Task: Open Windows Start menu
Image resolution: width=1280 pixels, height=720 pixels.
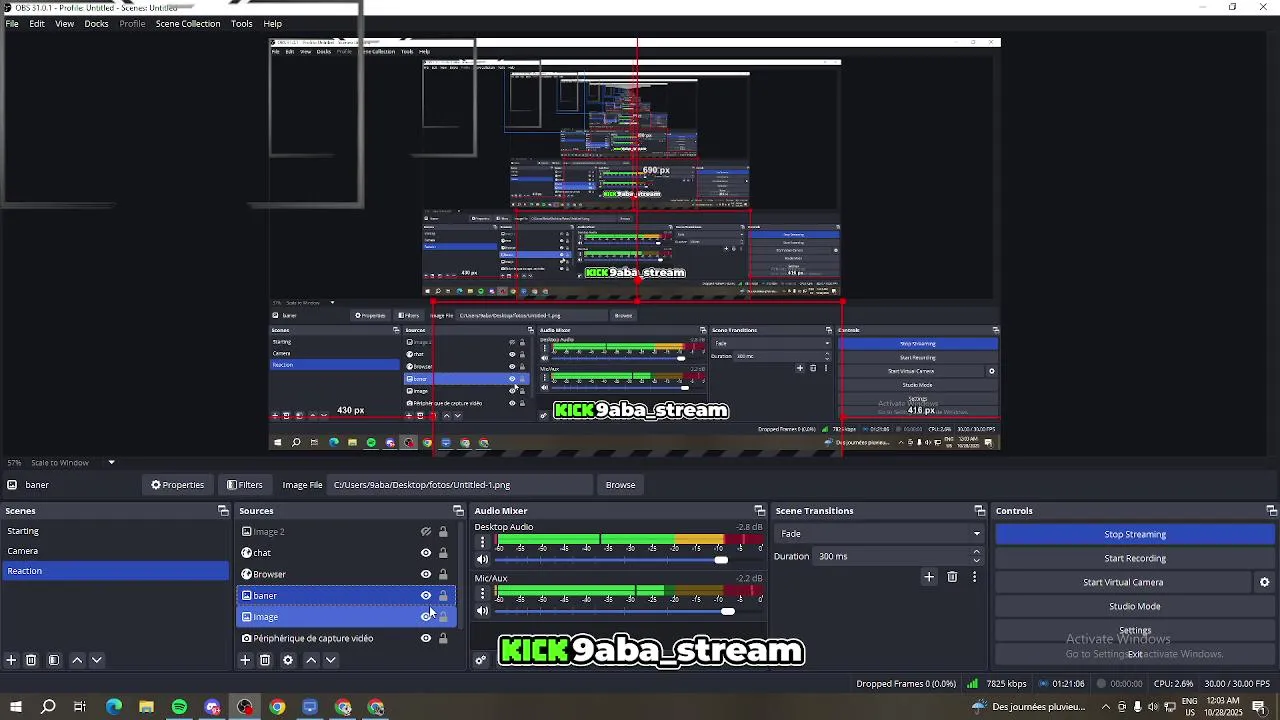Action: [16, 707]
